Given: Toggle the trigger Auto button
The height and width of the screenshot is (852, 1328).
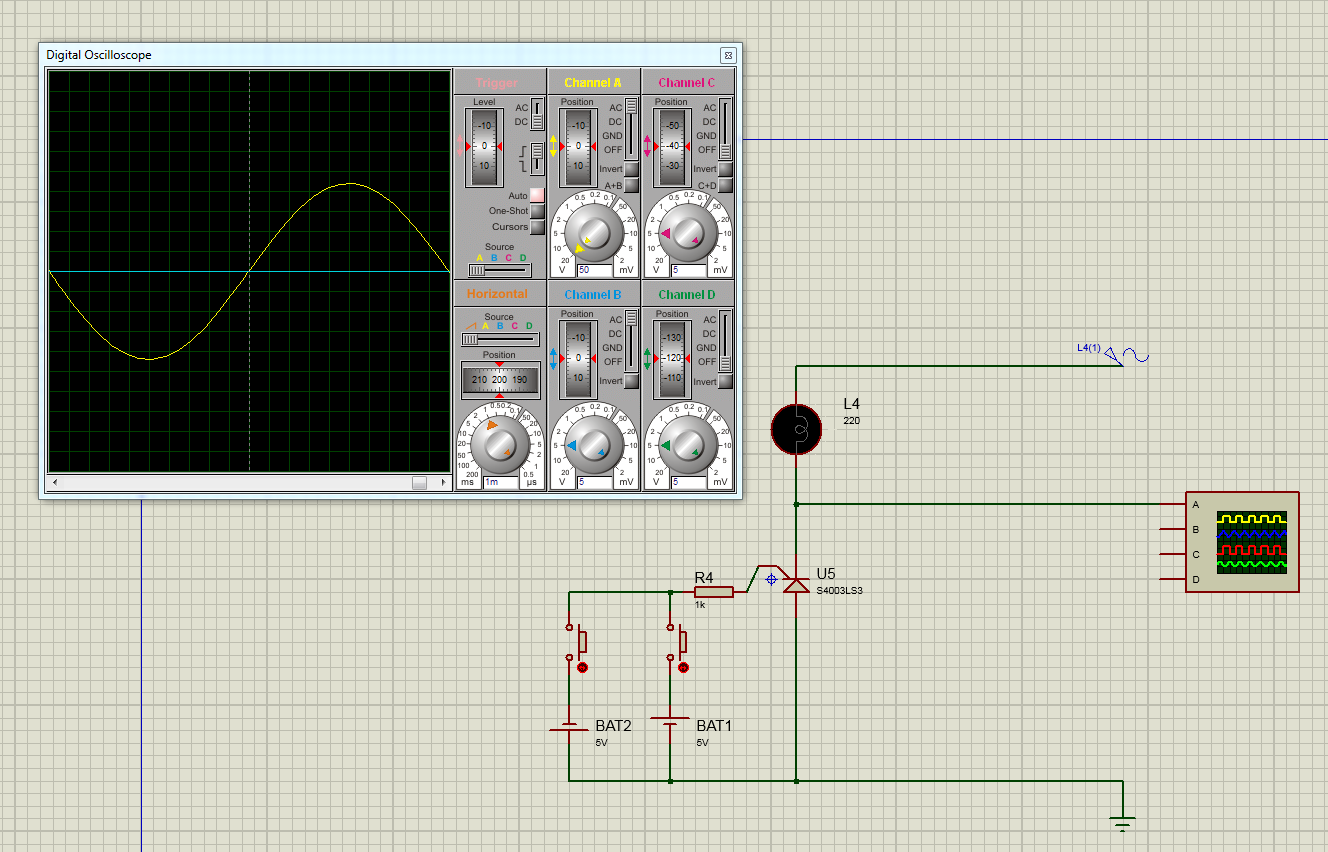Looking at the screenshot, I should [x=537, y=196].
